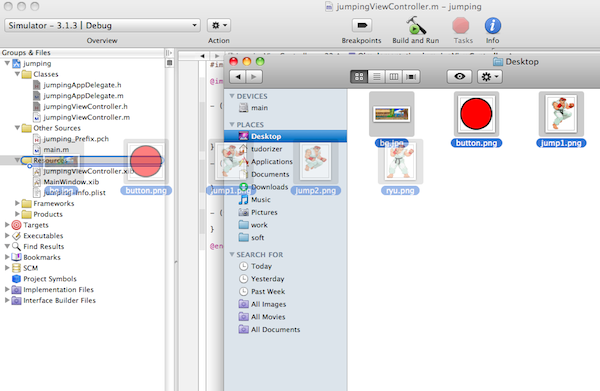Collapse the jumping project in Groups & Files
600x391 pixels.
pos(7,63)
